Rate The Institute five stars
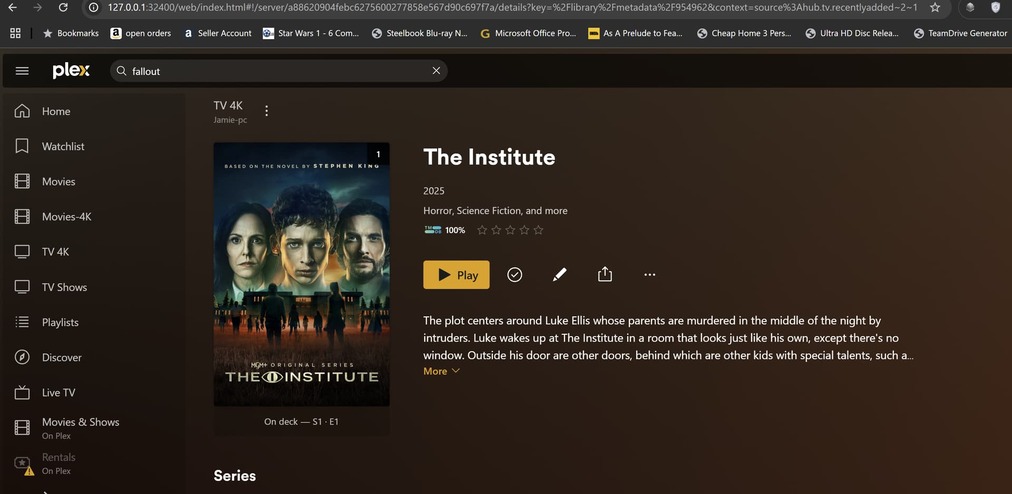This screenshot has height=494, width=1012. click(x=538, y=230)
